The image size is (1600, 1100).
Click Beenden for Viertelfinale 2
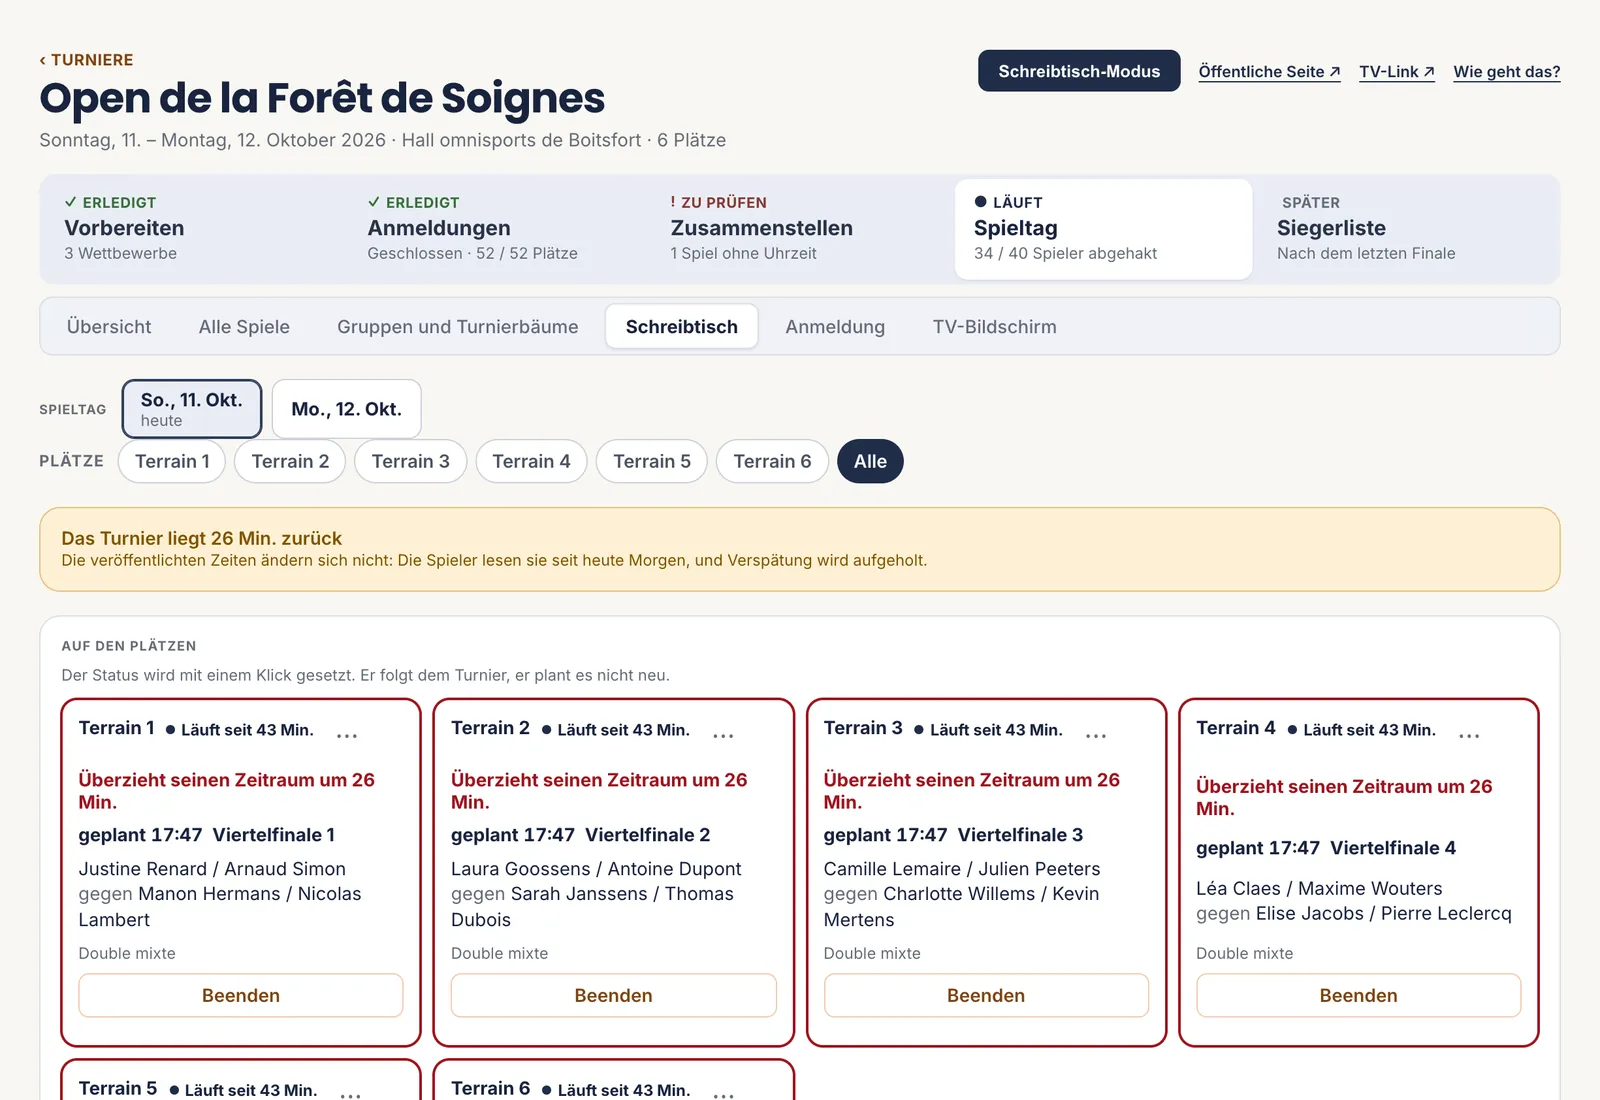613,996
